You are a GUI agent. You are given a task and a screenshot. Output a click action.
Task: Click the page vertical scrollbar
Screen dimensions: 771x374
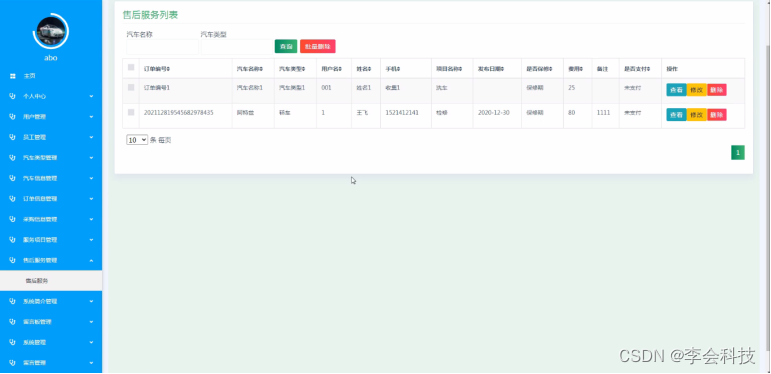(768, 197)
